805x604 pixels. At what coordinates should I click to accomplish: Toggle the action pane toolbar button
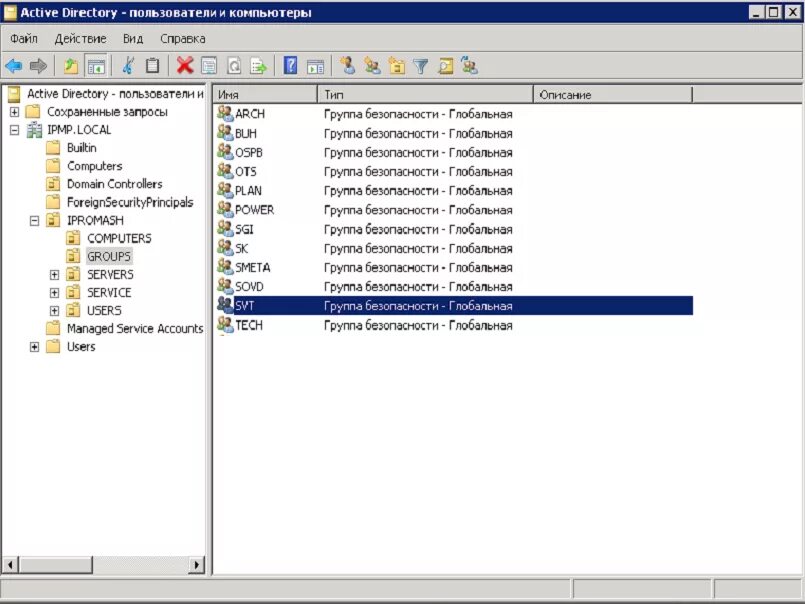coord(315,66)
